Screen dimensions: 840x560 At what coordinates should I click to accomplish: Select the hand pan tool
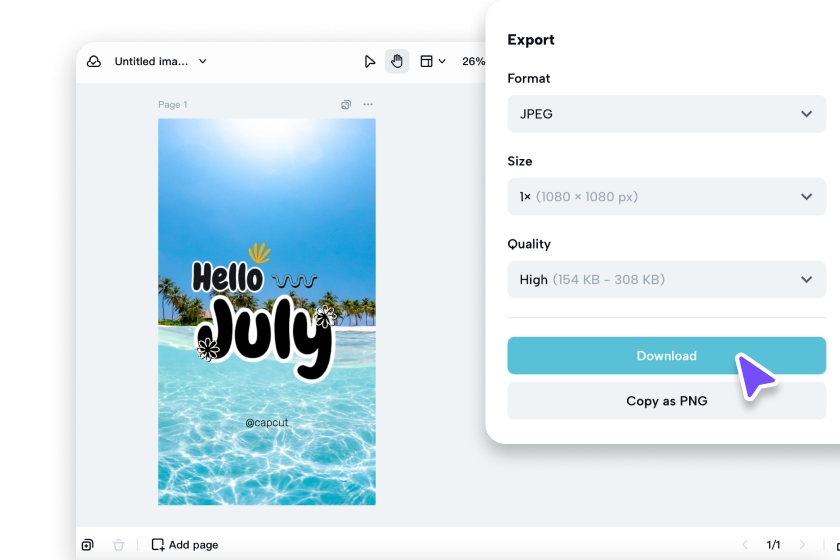click(397, 62)
